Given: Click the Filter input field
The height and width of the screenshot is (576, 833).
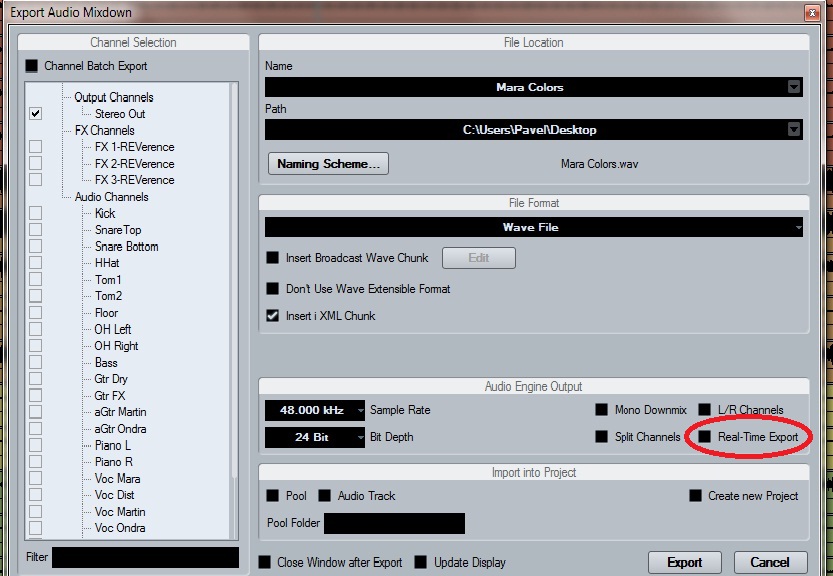Looking at the screenshot, I should (x=145, y=557).
